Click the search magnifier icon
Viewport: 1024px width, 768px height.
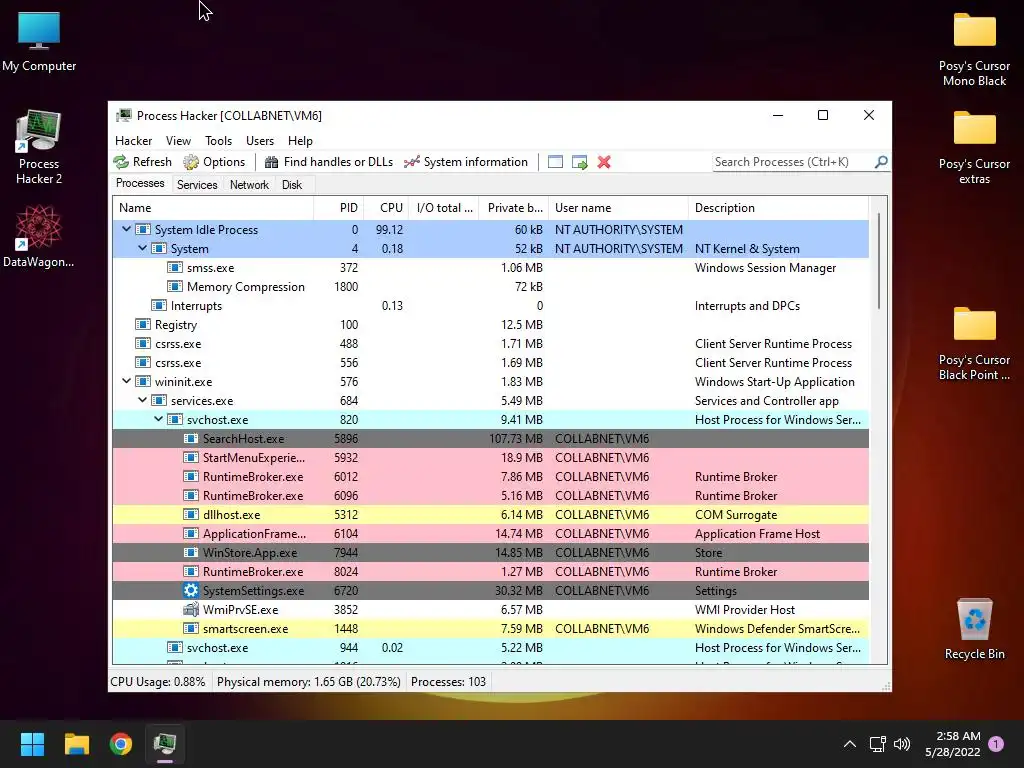pyautogui.click(x=881, y=162)
